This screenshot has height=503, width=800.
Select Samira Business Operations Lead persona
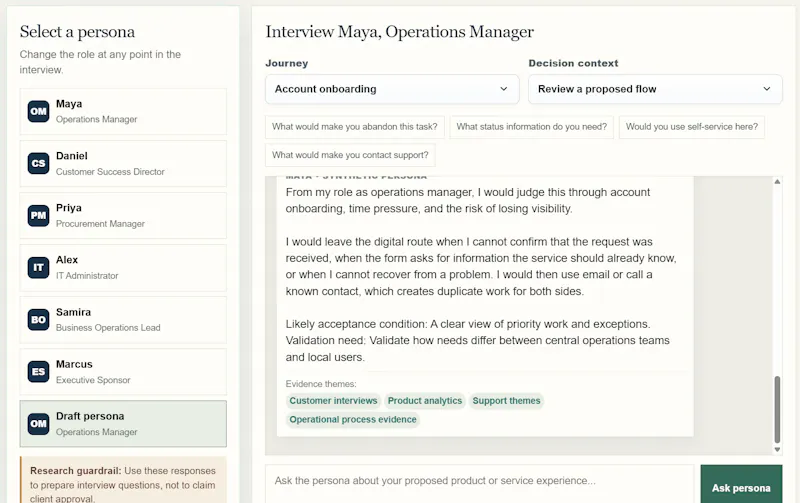pyautogui.click(x=123, y=319)
